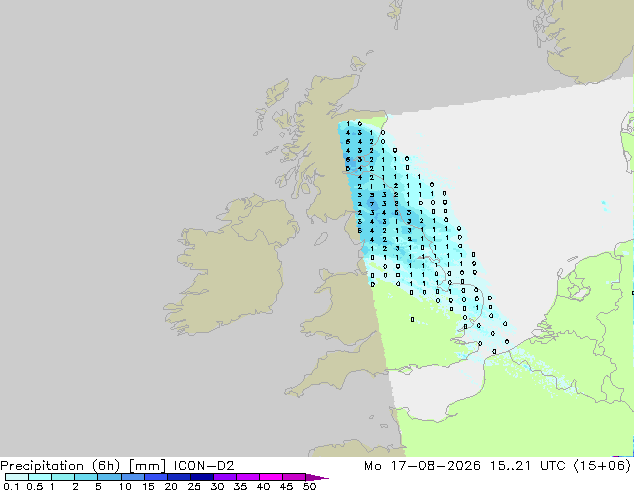Click the 25–30 mm navy legend swatch

click(202, 477)
